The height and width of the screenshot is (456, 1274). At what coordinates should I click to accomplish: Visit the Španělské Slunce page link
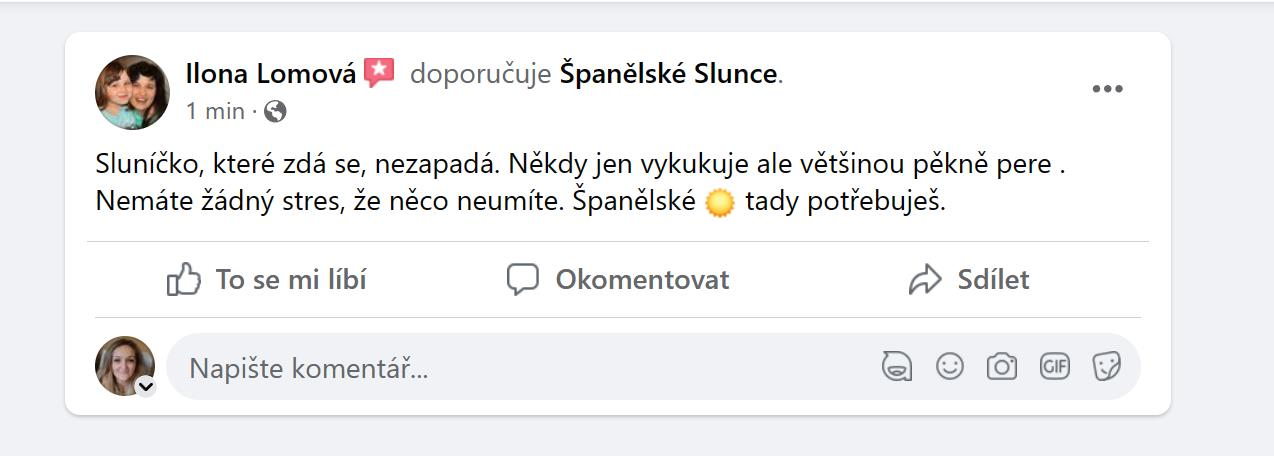(668, 73)
